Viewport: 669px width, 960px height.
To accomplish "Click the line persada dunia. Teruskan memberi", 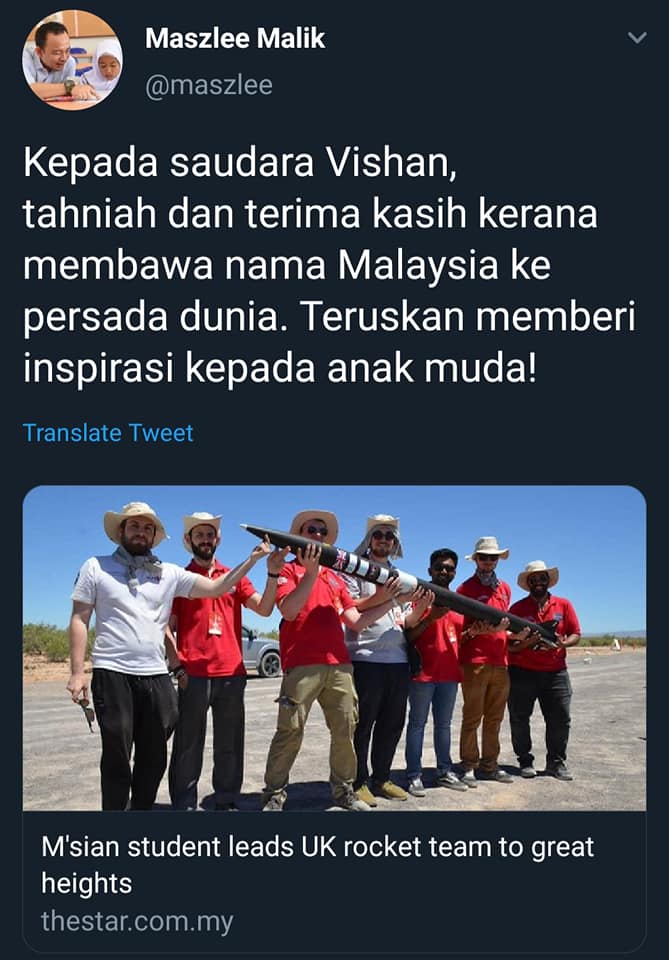I will (x=329, y=317).
